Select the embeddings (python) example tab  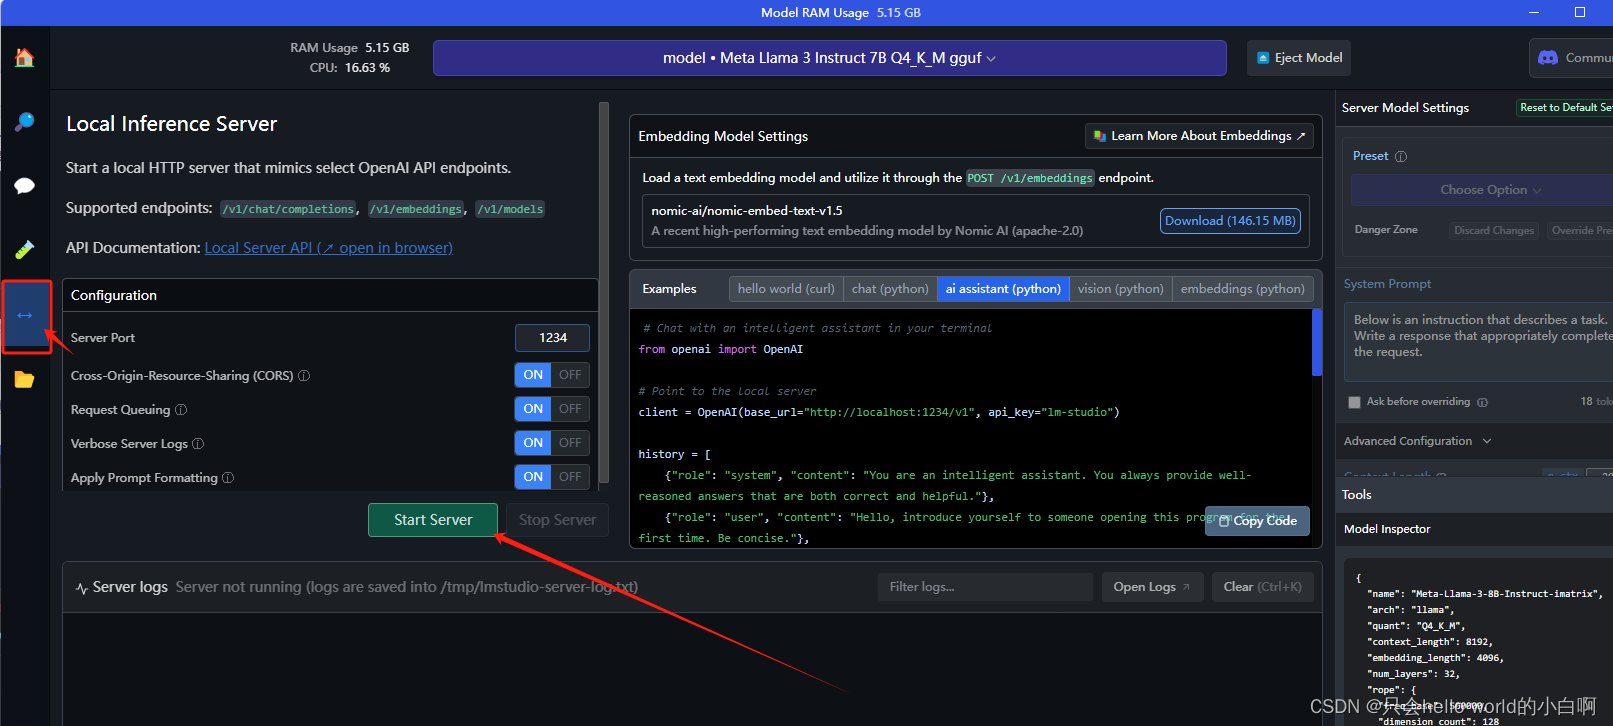(1242, 289)
